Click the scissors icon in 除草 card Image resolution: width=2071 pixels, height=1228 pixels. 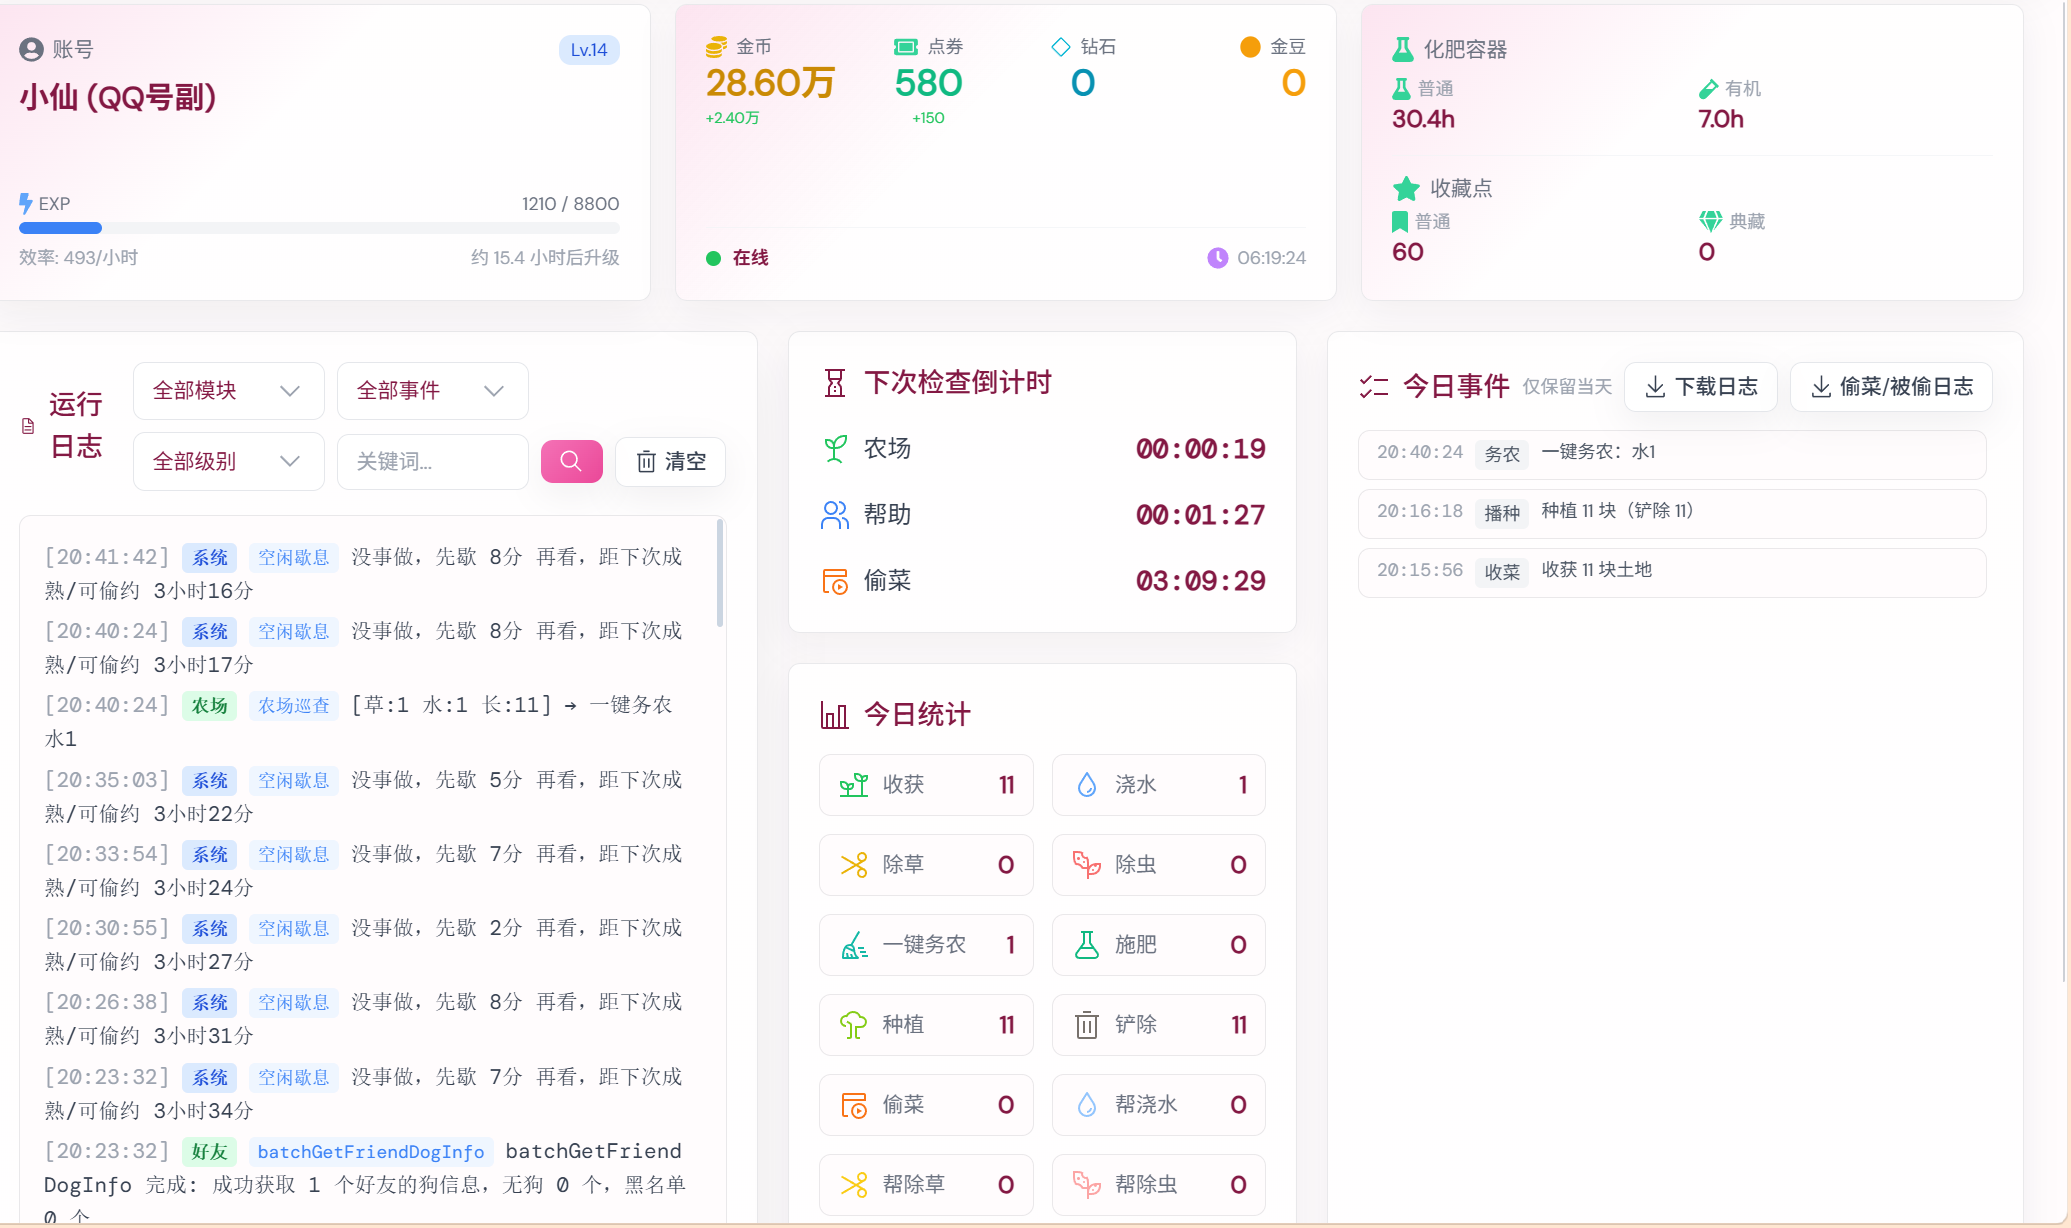tap(854, 865)
